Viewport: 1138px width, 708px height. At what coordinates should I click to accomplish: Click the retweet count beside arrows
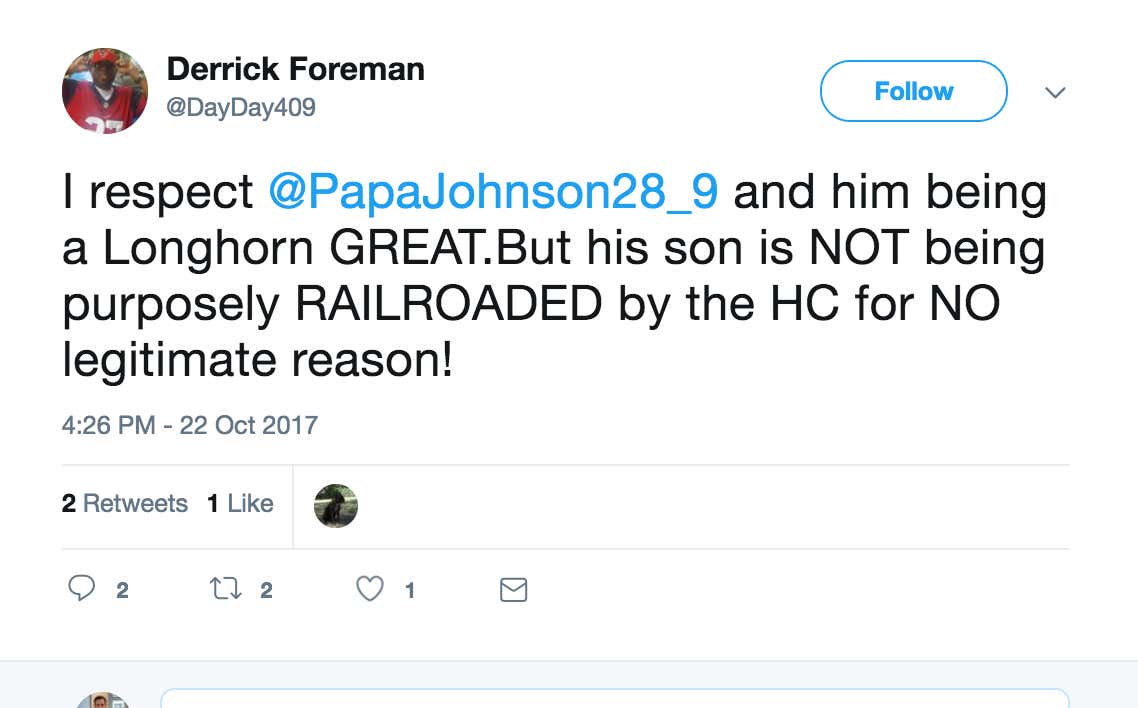pos(266,590)
